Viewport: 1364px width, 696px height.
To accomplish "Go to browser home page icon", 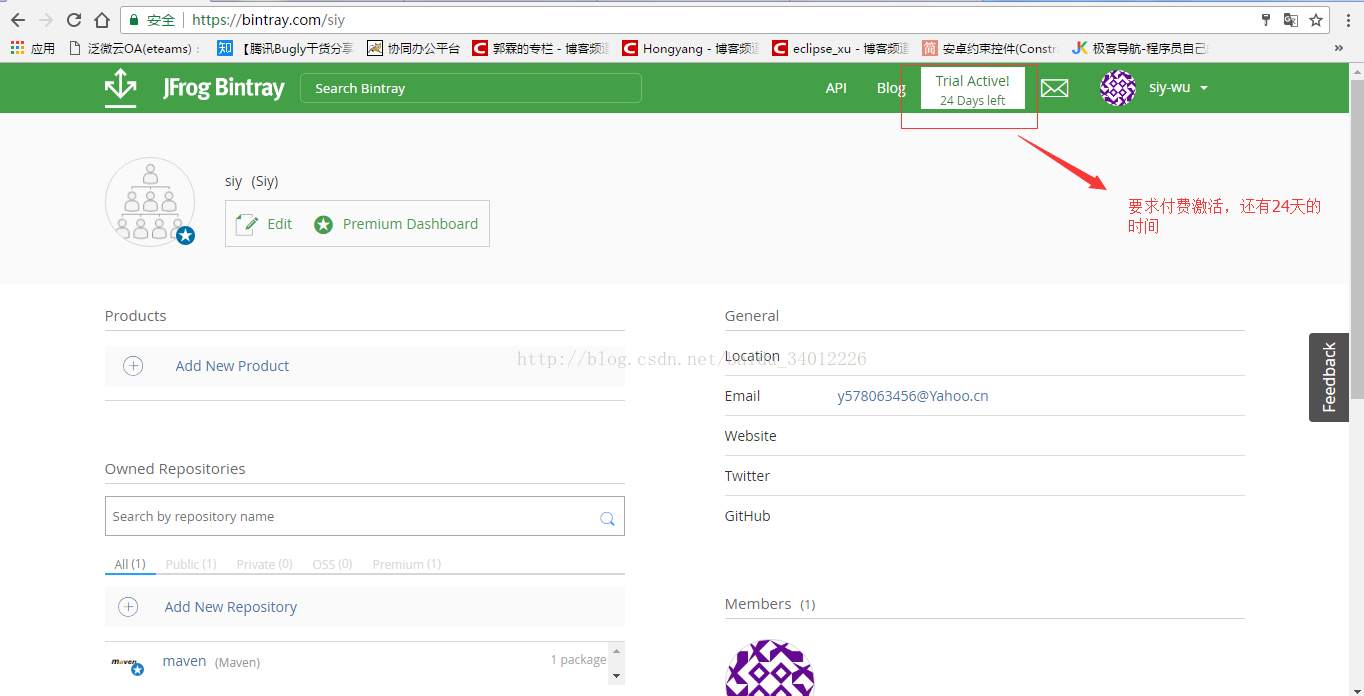I will [102, 20].
